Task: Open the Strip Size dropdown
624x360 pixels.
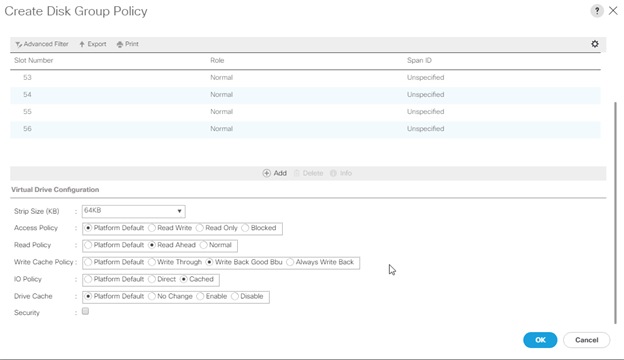Action: [133, 211]
